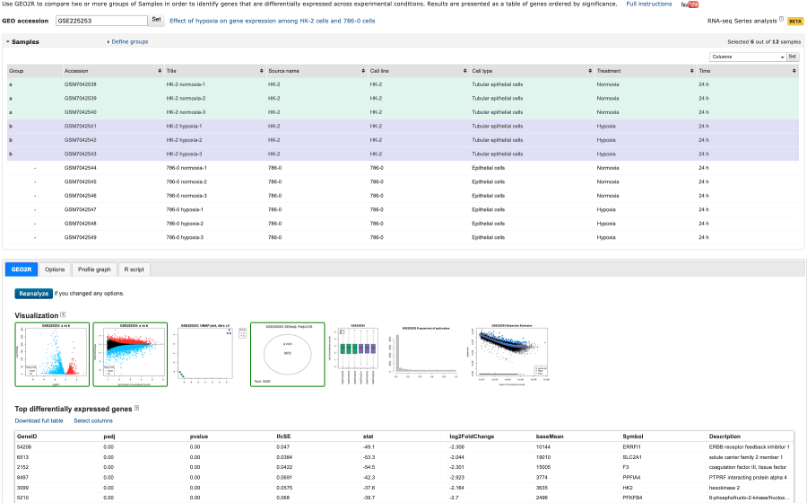Select sample row GSM7042546
This screenshot has width=808, height=504.
[x=403, y=196]
